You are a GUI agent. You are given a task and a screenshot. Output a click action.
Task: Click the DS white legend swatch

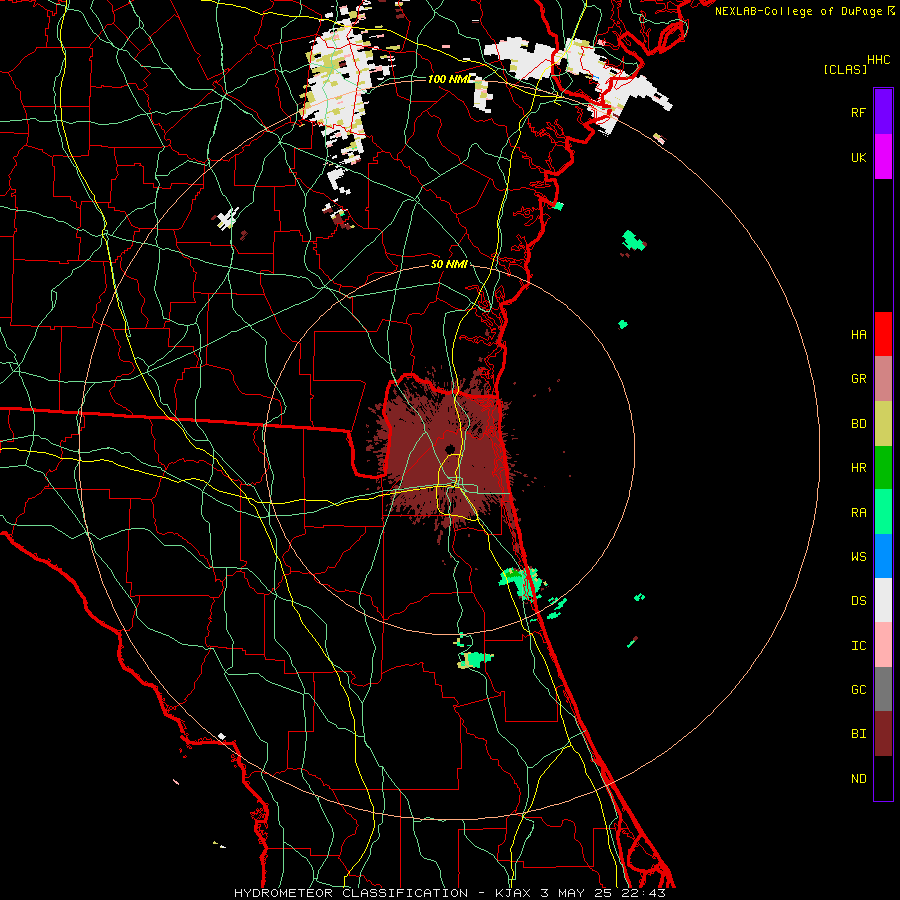click(883, 600)
